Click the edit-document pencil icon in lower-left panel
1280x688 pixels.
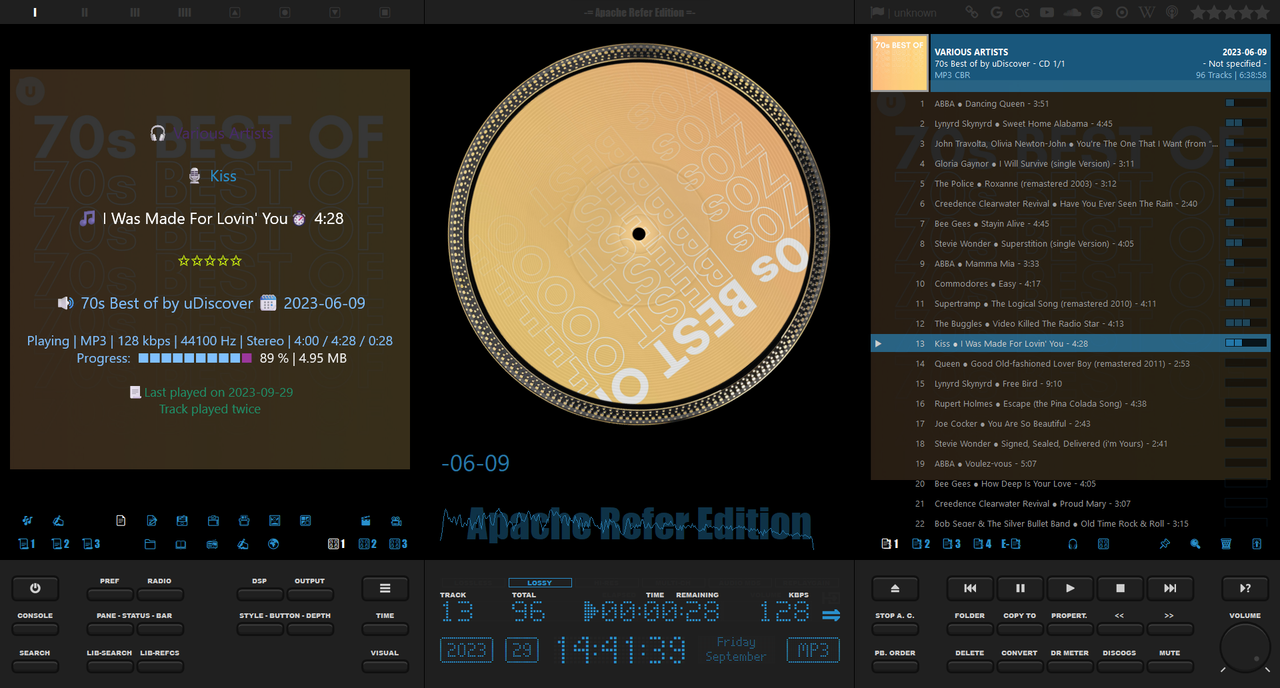click(x=152, y=520)
